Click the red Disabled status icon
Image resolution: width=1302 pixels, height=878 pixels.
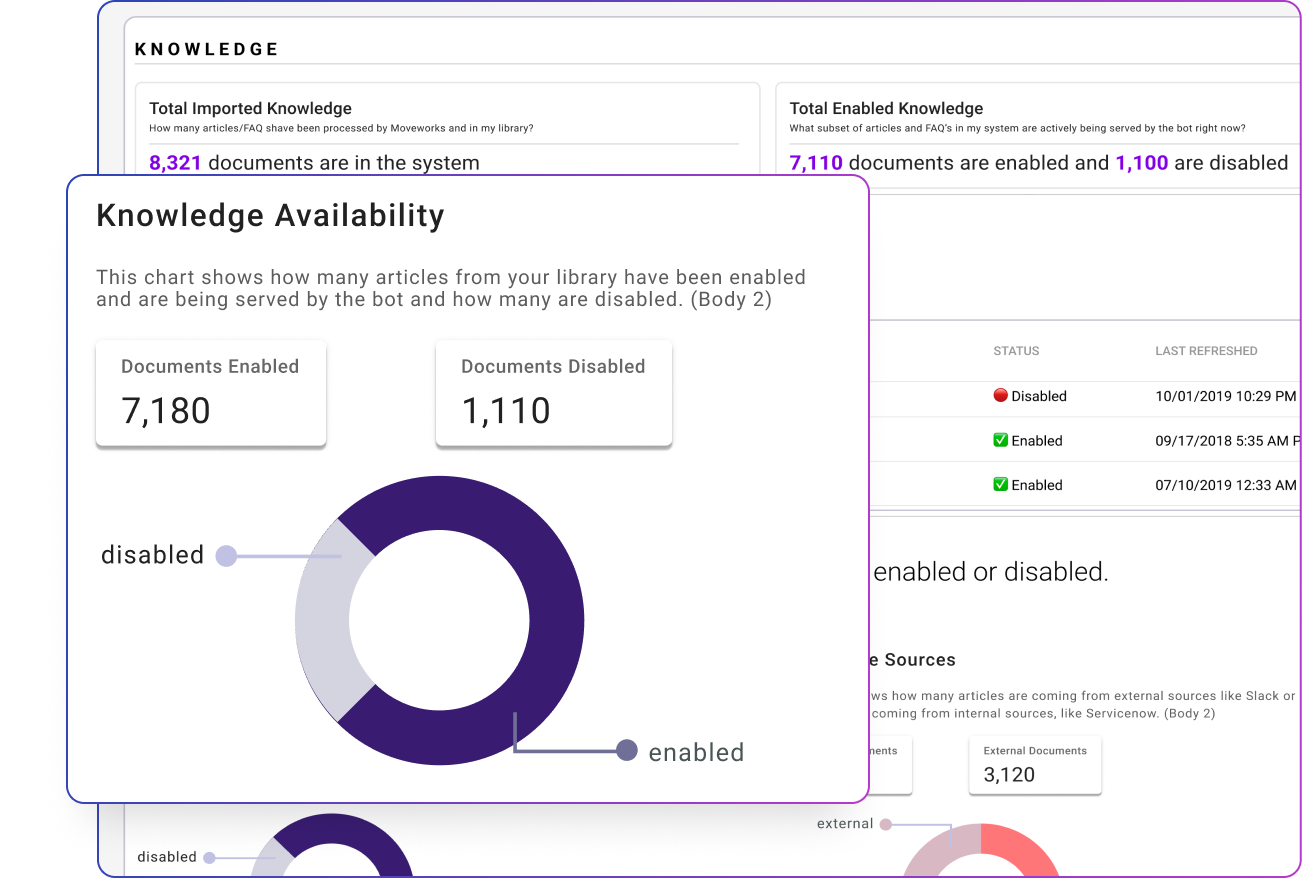point(1000,395)
